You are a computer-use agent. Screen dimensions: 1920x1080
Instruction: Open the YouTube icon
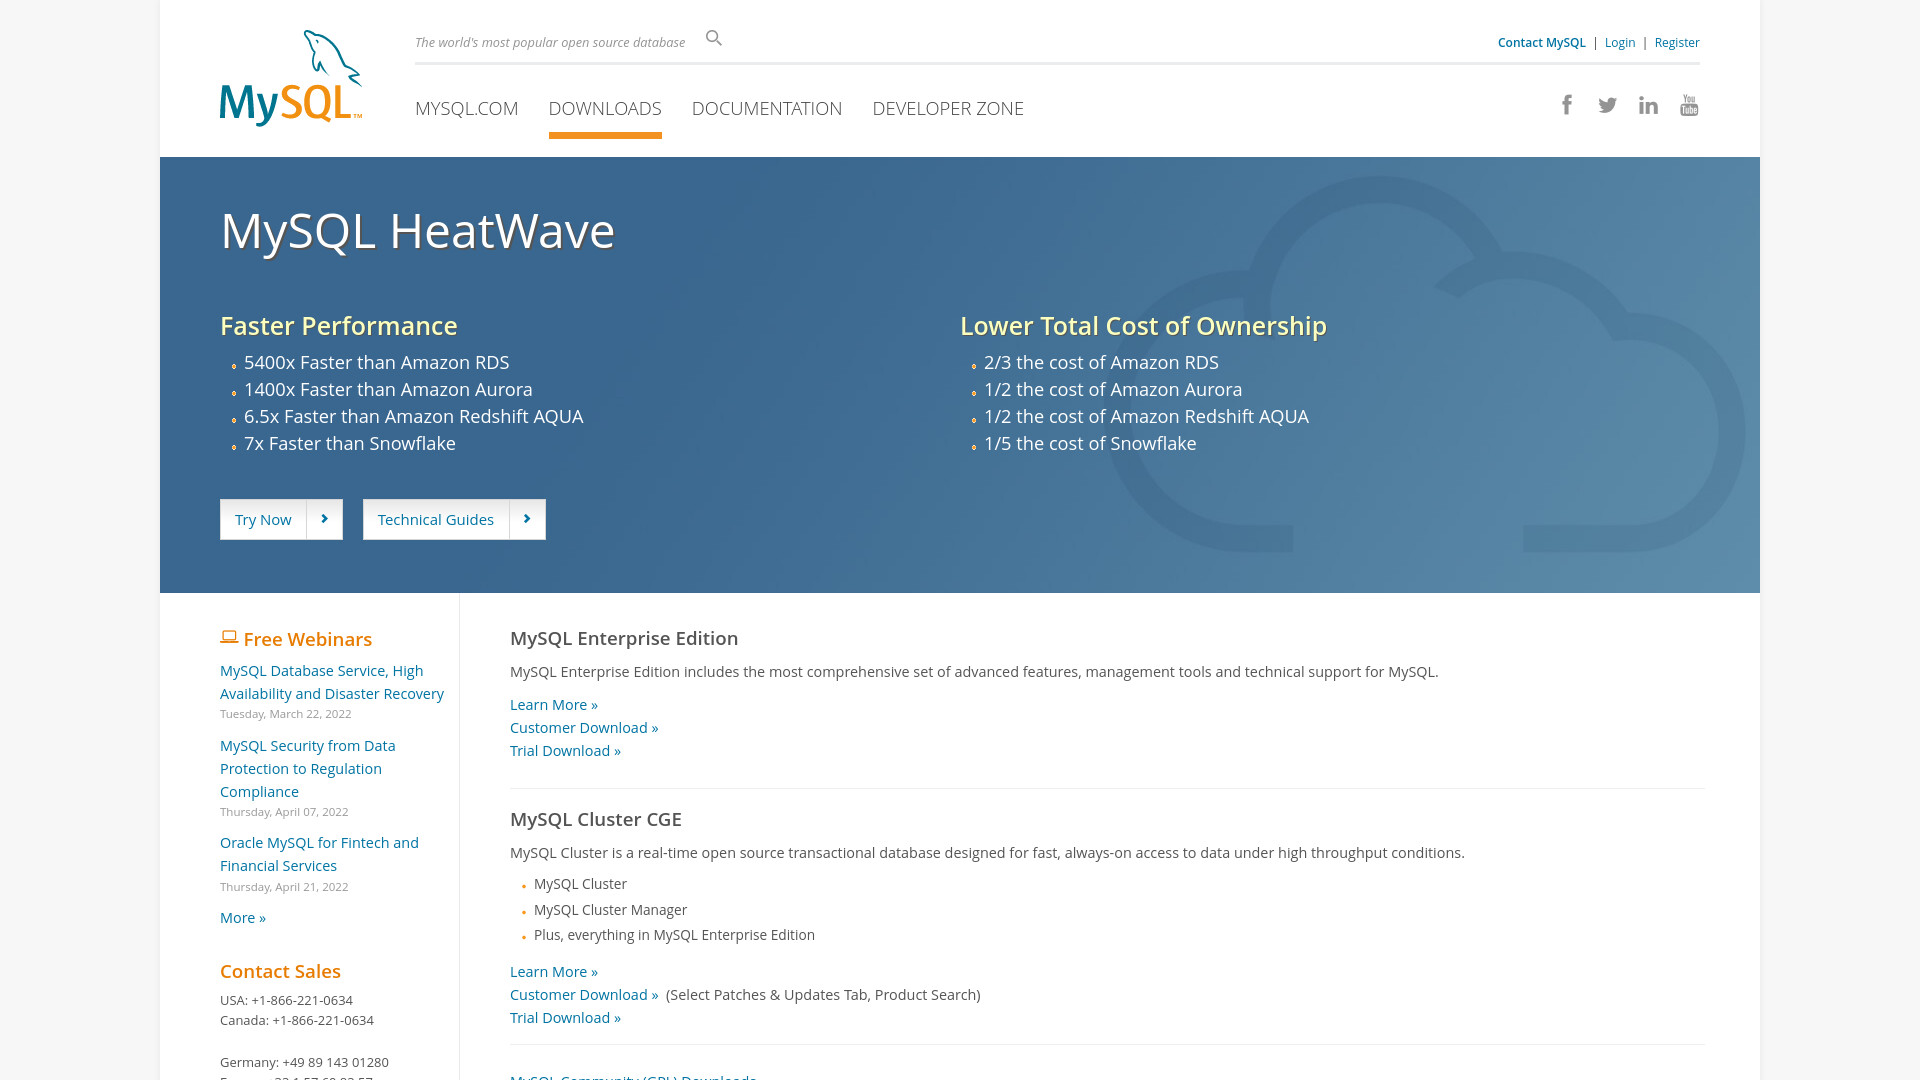pyautogui.click(x=1689, y=105)
